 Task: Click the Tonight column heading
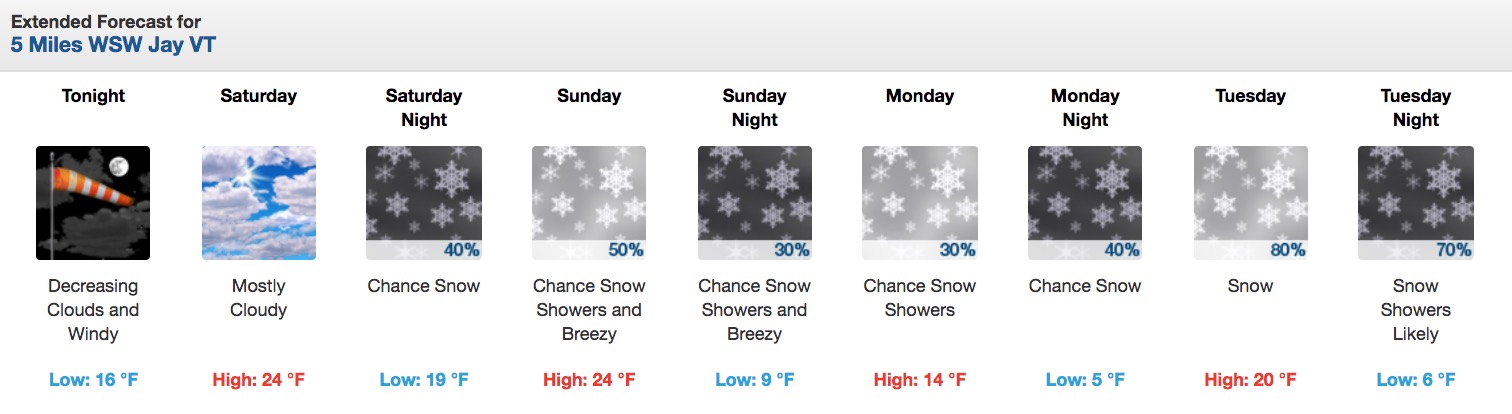93,96
